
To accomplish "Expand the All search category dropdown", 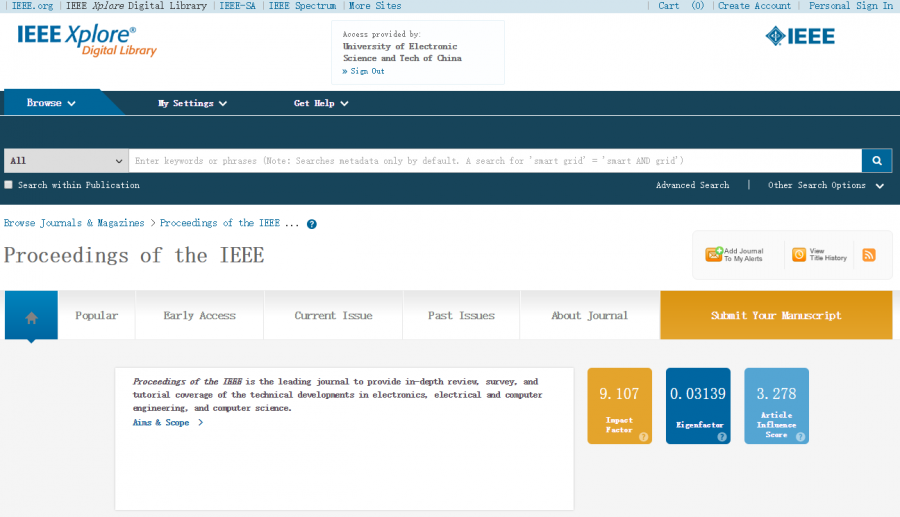I will pyautogui.click(x=65, y=161).
